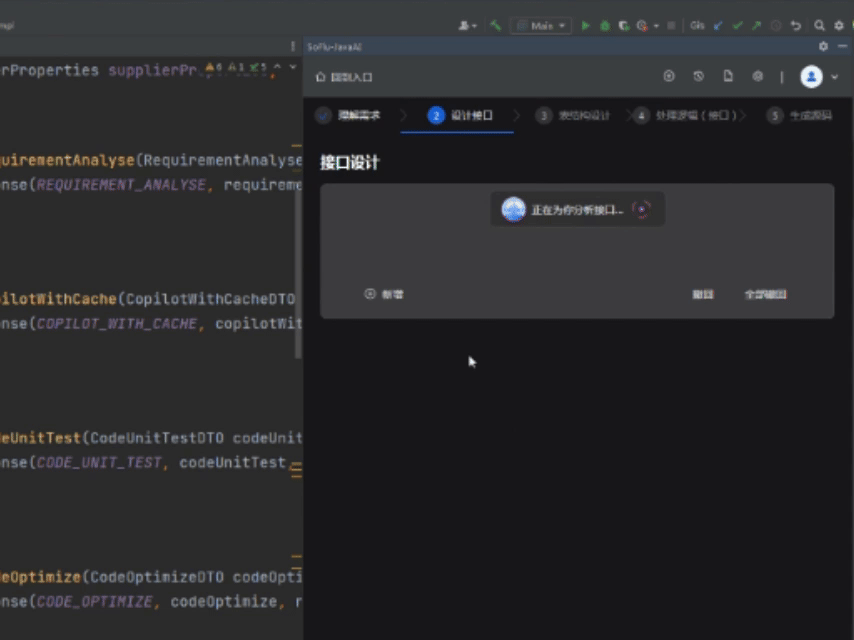Open the help lifebuoy icon in plugin header

click(x=758, y=76)
